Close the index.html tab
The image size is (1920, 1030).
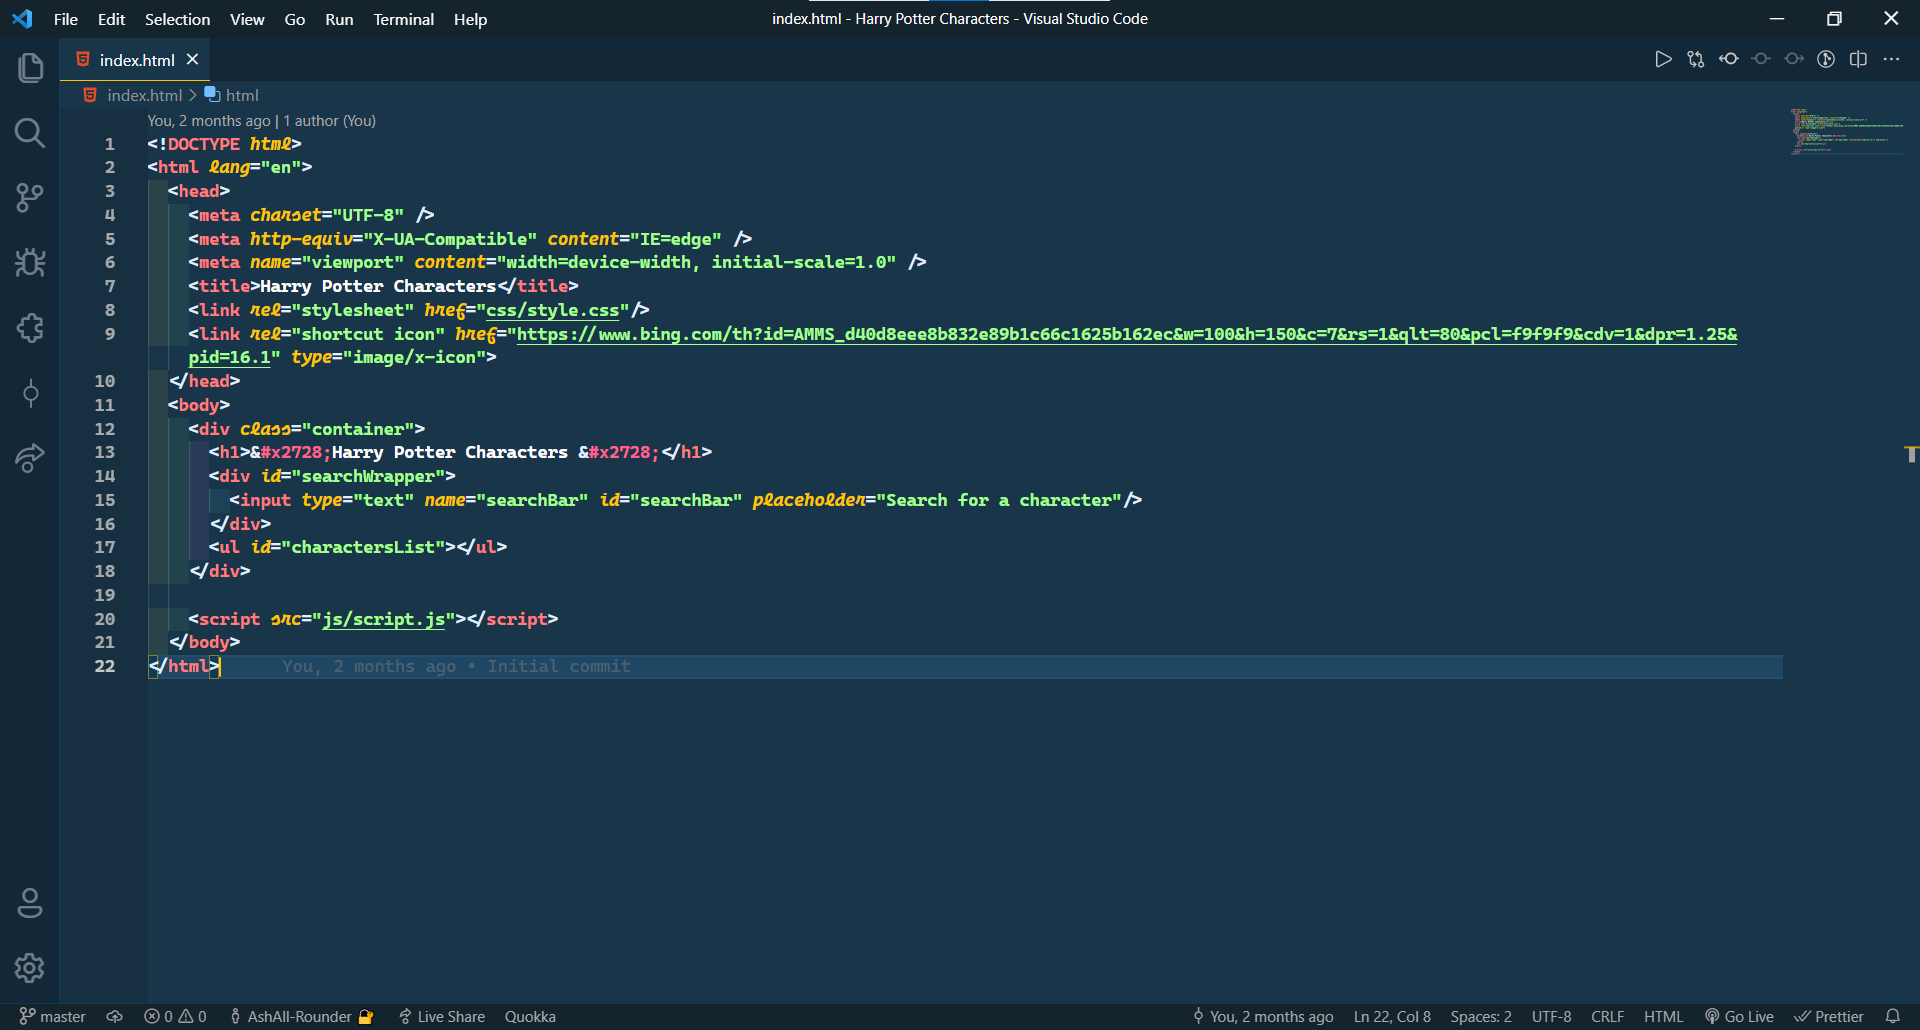point(193,60)
